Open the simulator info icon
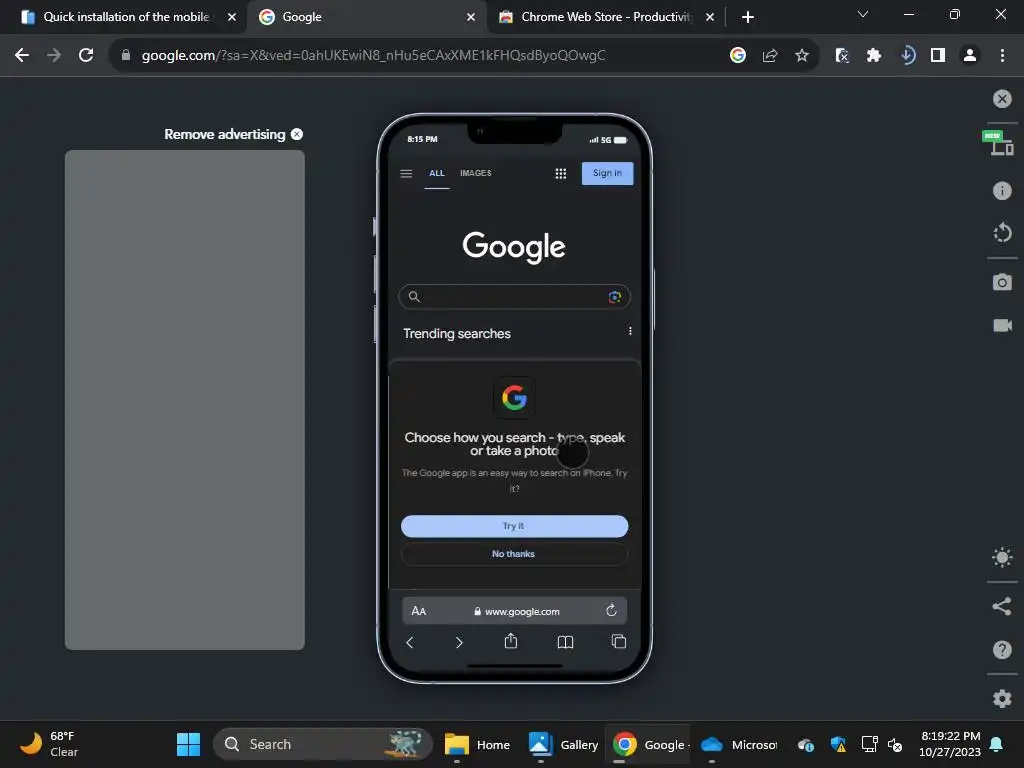 pos(1002,191)
